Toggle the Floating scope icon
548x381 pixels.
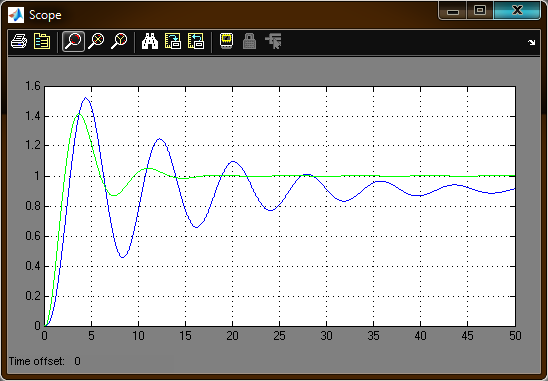(x=226, y=41)
